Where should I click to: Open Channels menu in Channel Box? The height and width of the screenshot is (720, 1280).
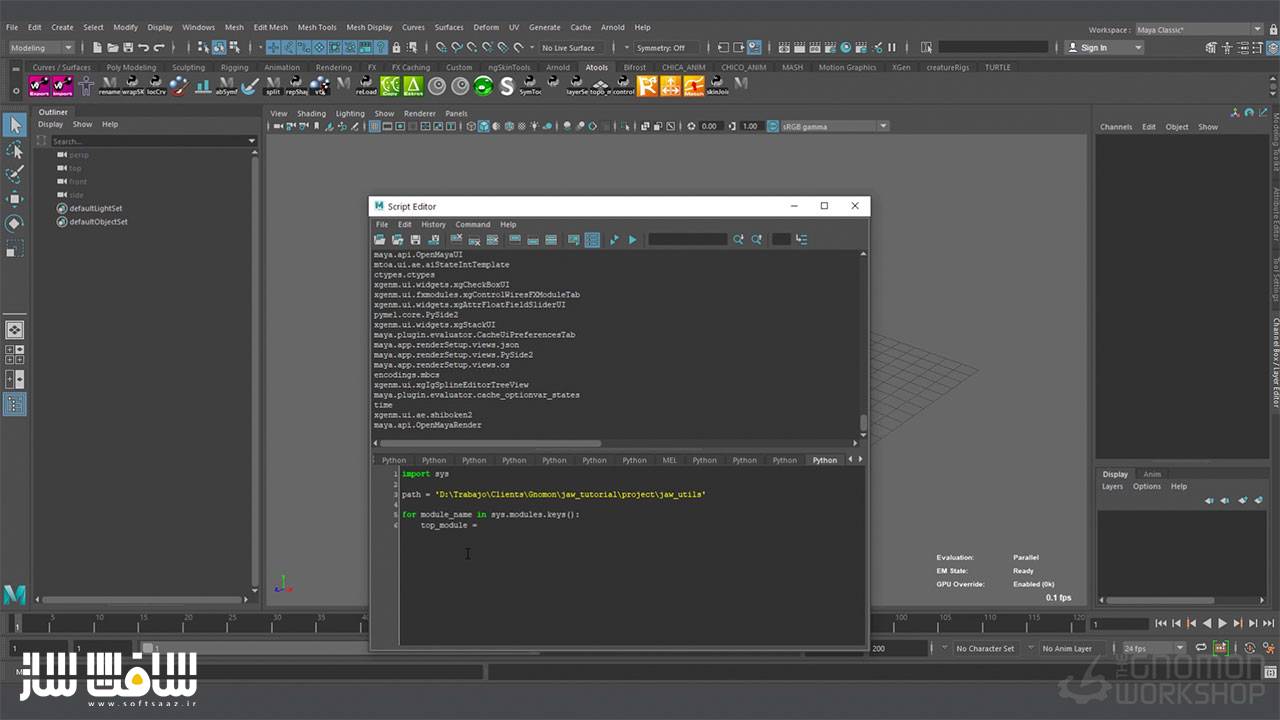click(1116, 127)
